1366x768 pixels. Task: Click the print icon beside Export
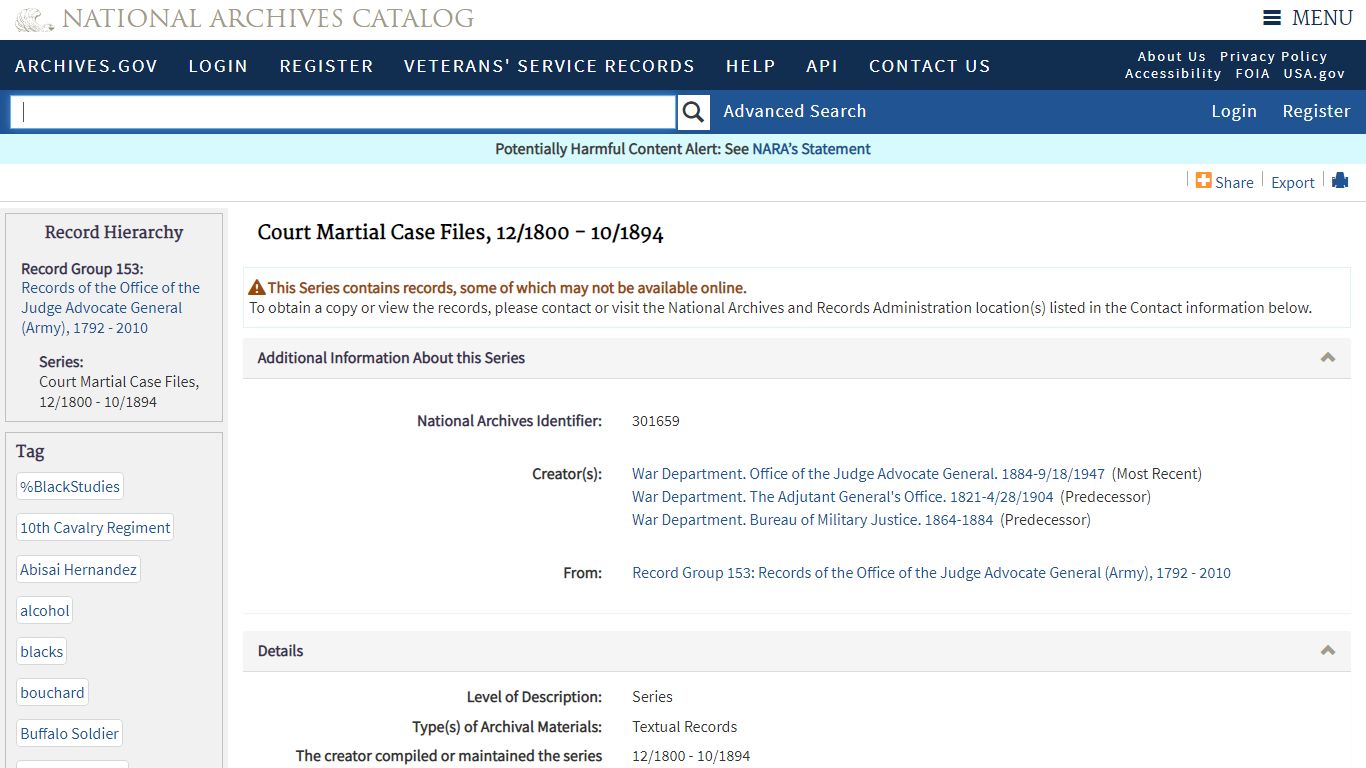(x=1340, y=180)
